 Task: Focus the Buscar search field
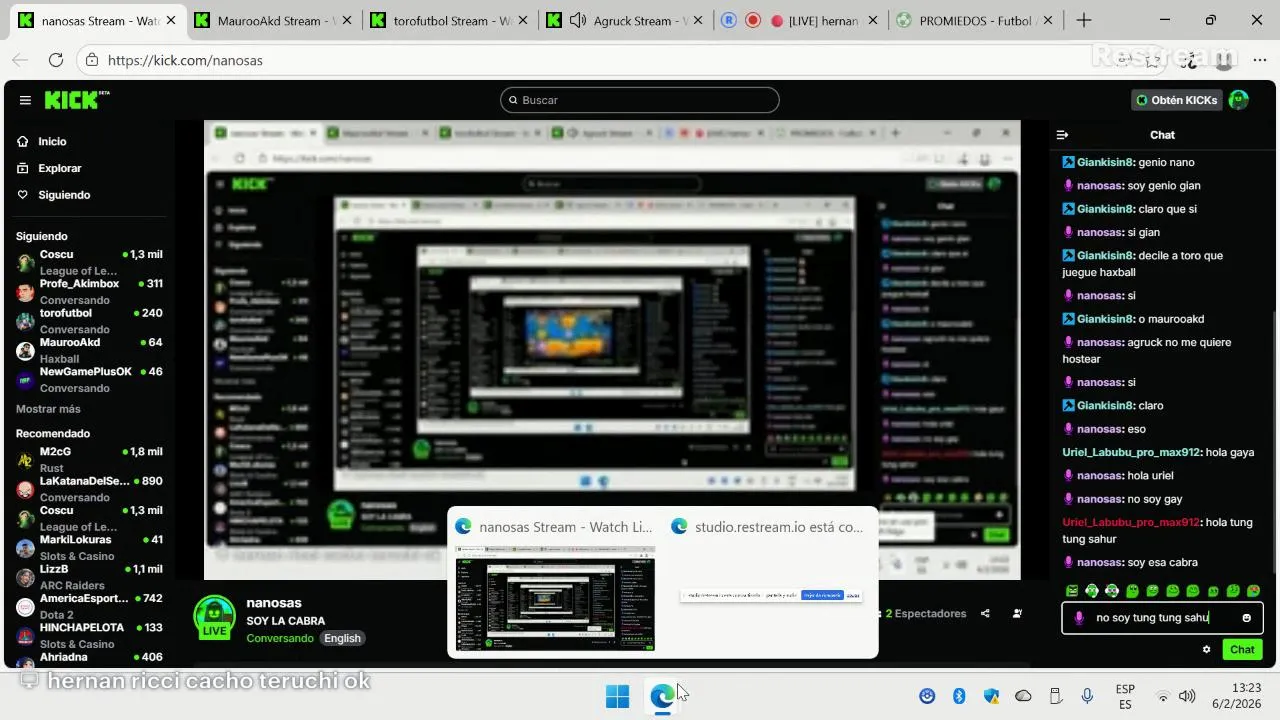pos(640,100)
